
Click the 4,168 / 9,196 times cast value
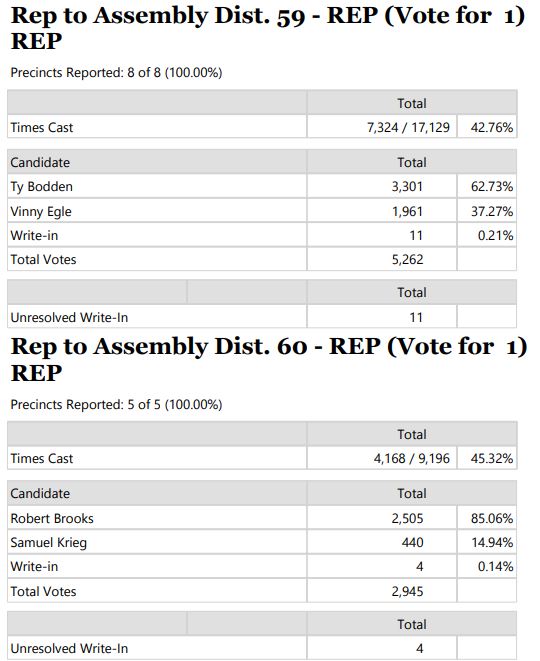411,458
